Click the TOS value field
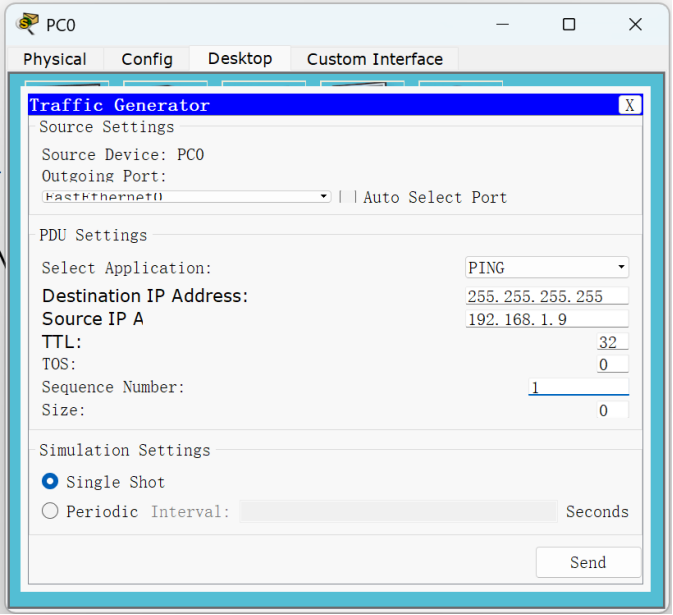 pyautogui.click(x=612, y=364)
